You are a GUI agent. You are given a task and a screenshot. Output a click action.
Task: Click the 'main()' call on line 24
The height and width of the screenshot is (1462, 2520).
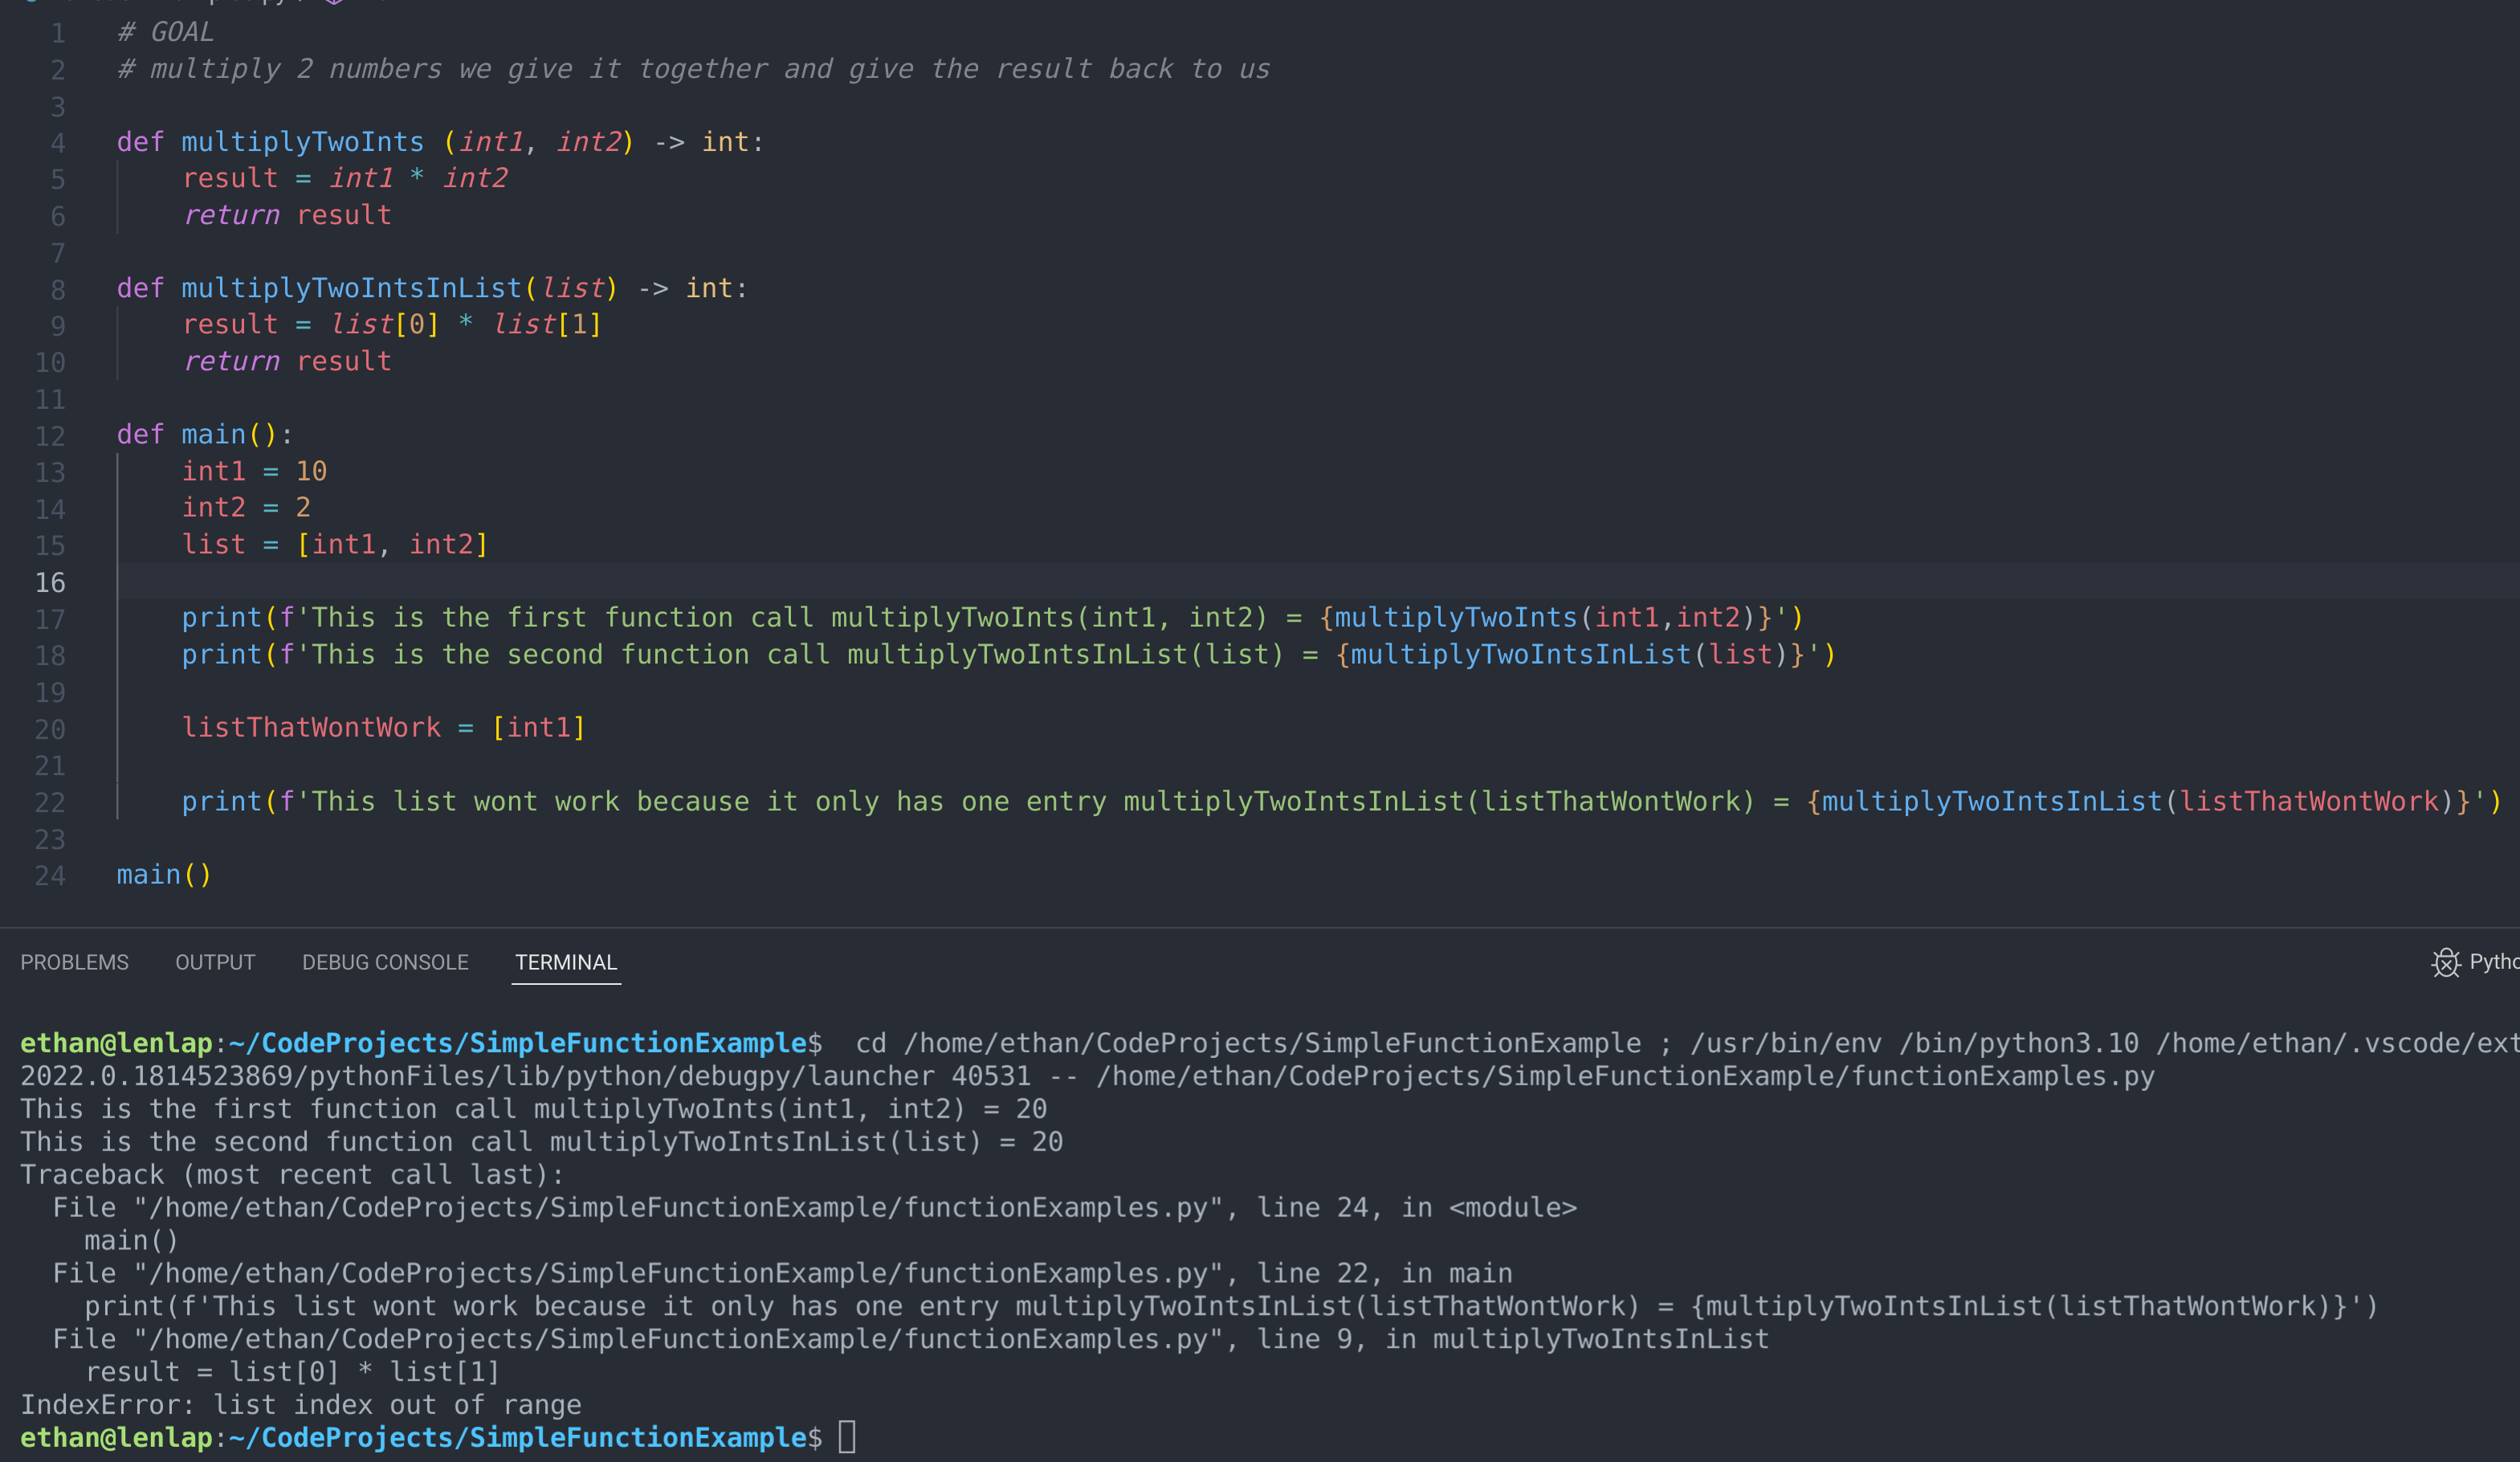pos(164,874)
